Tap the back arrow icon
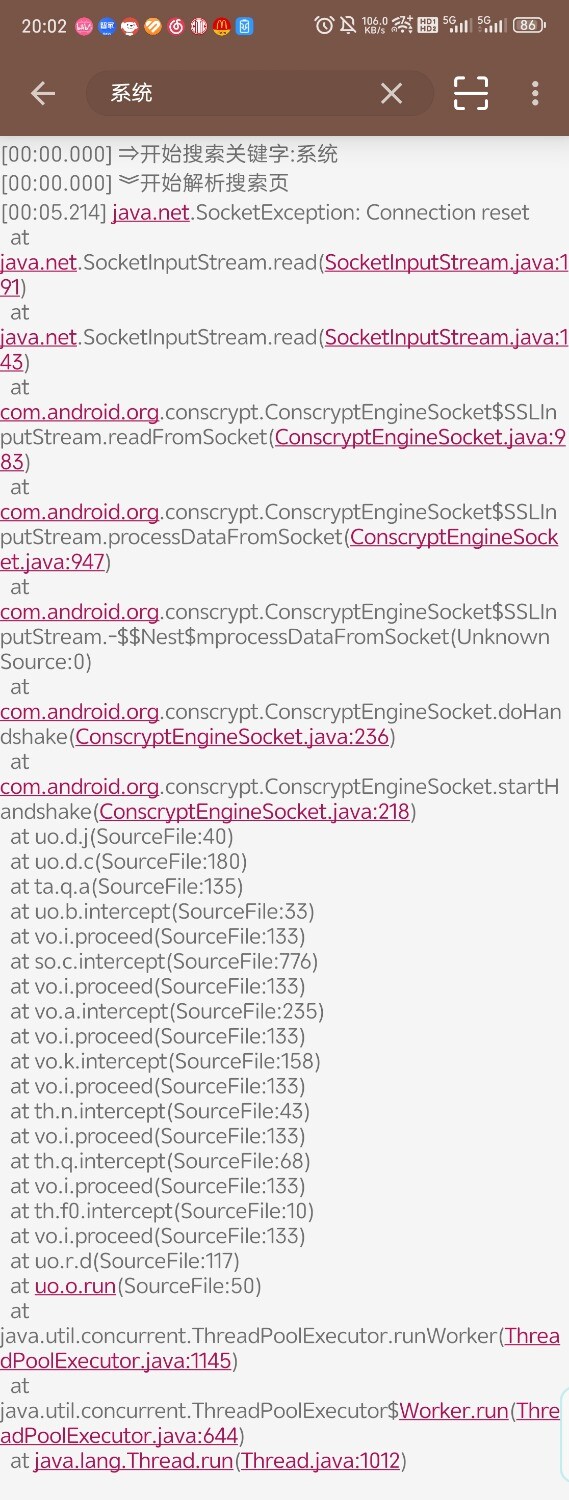This screenshot has width=569, height=1500. [x=42, y=94]
